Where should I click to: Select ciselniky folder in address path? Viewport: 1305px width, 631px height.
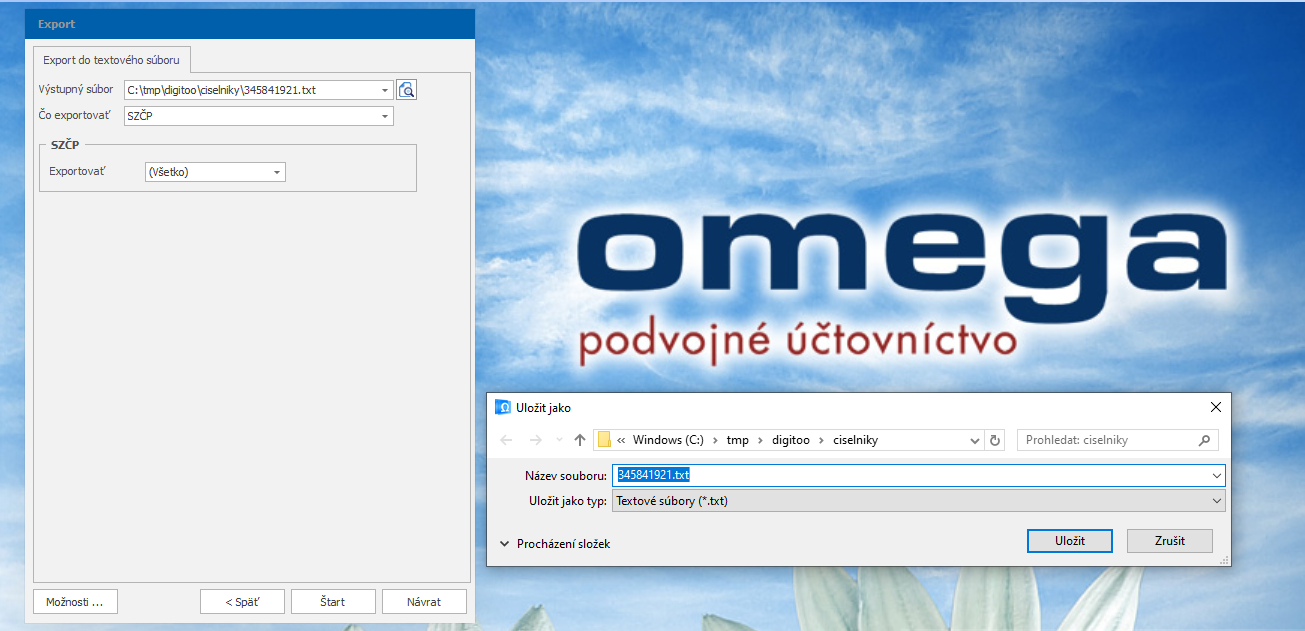click(x=855, y=440)
